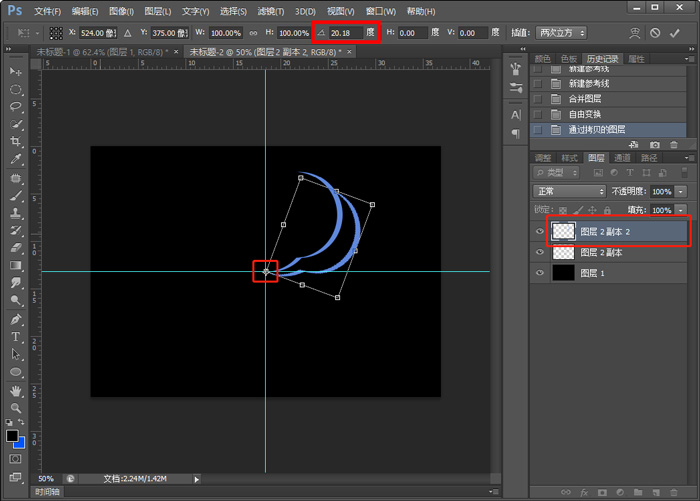This screenshot has width=700, height=501.
Task: Select the Ellipse shape tool
Action: 16,372
